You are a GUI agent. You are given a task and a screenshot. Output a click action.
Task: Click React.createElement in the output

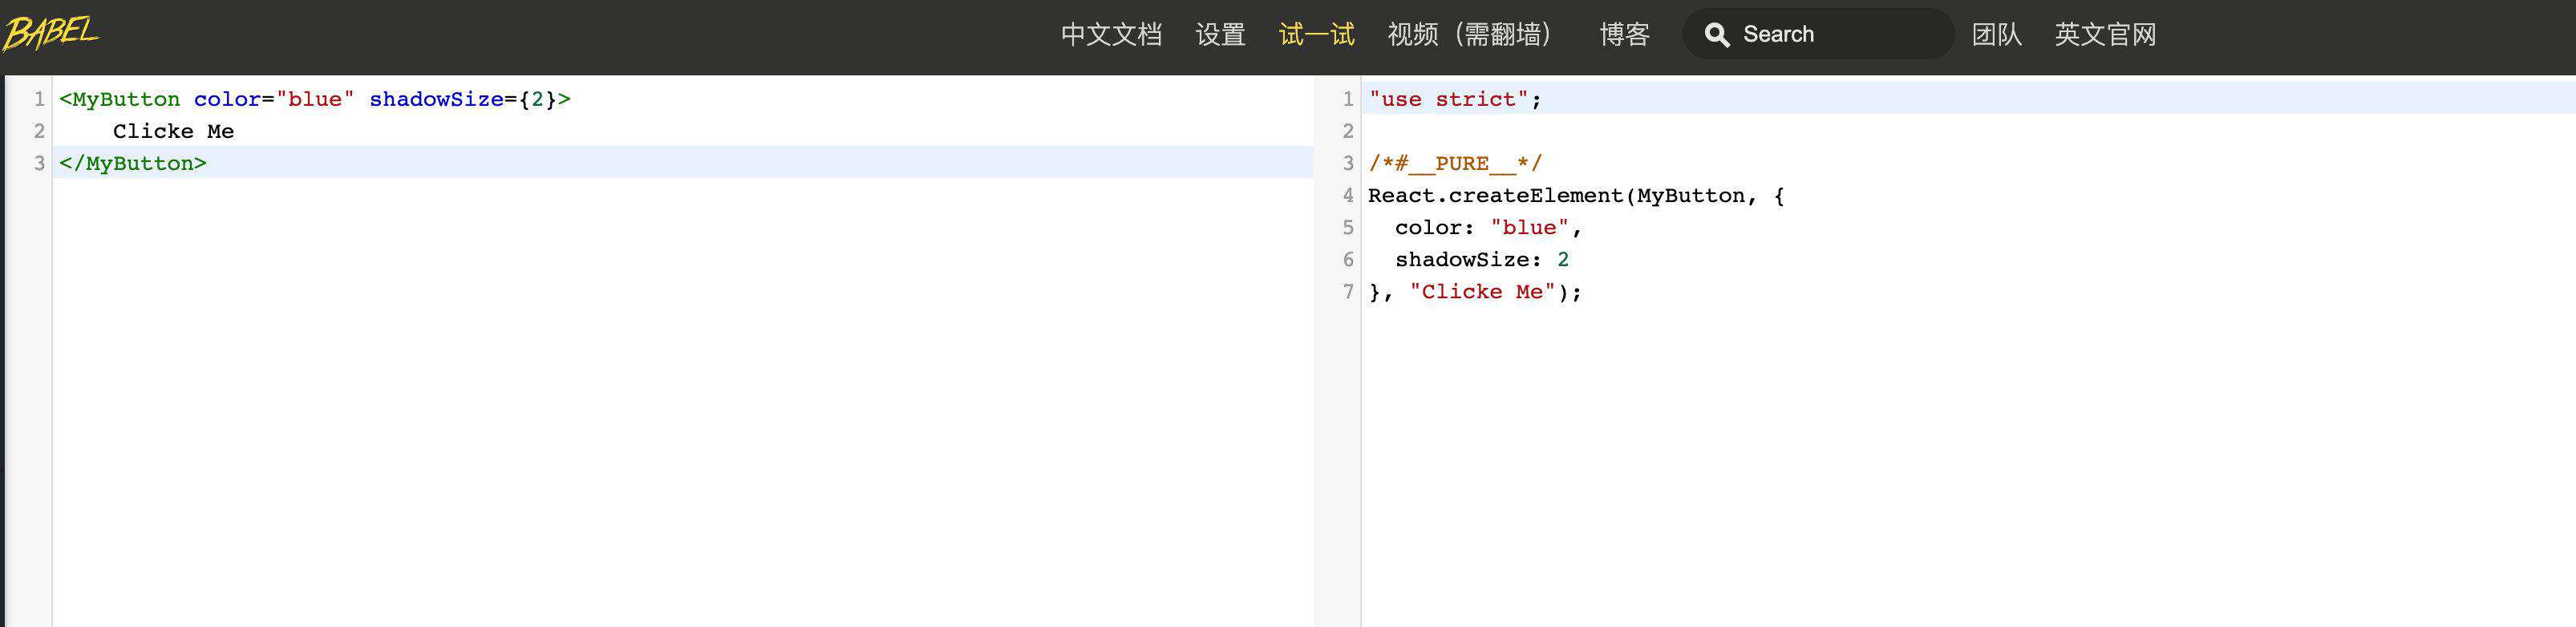[1495, 195]
